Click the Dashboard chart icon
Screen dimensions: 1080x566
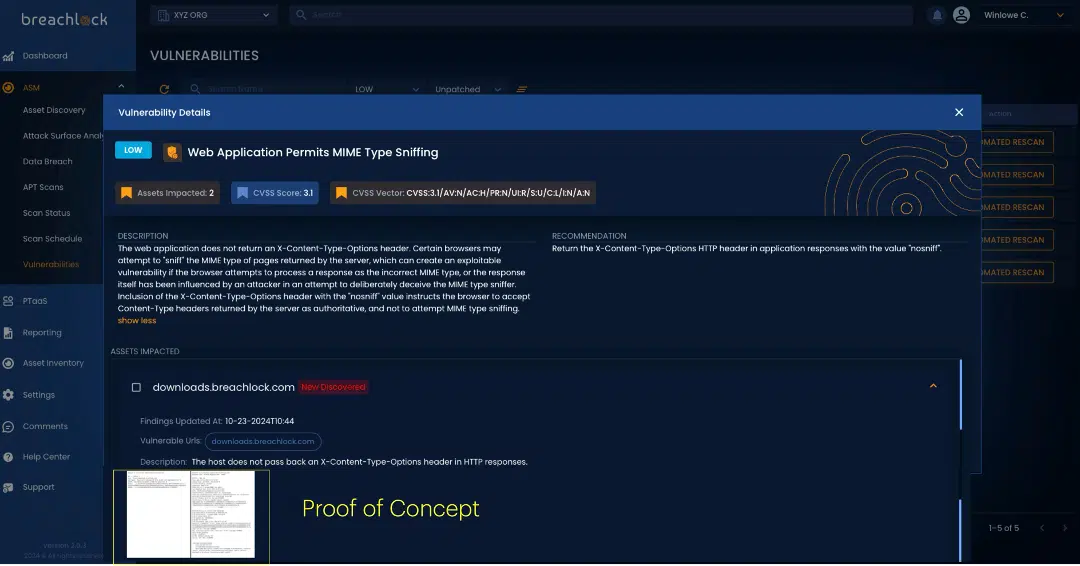click(x=8, y=56)
